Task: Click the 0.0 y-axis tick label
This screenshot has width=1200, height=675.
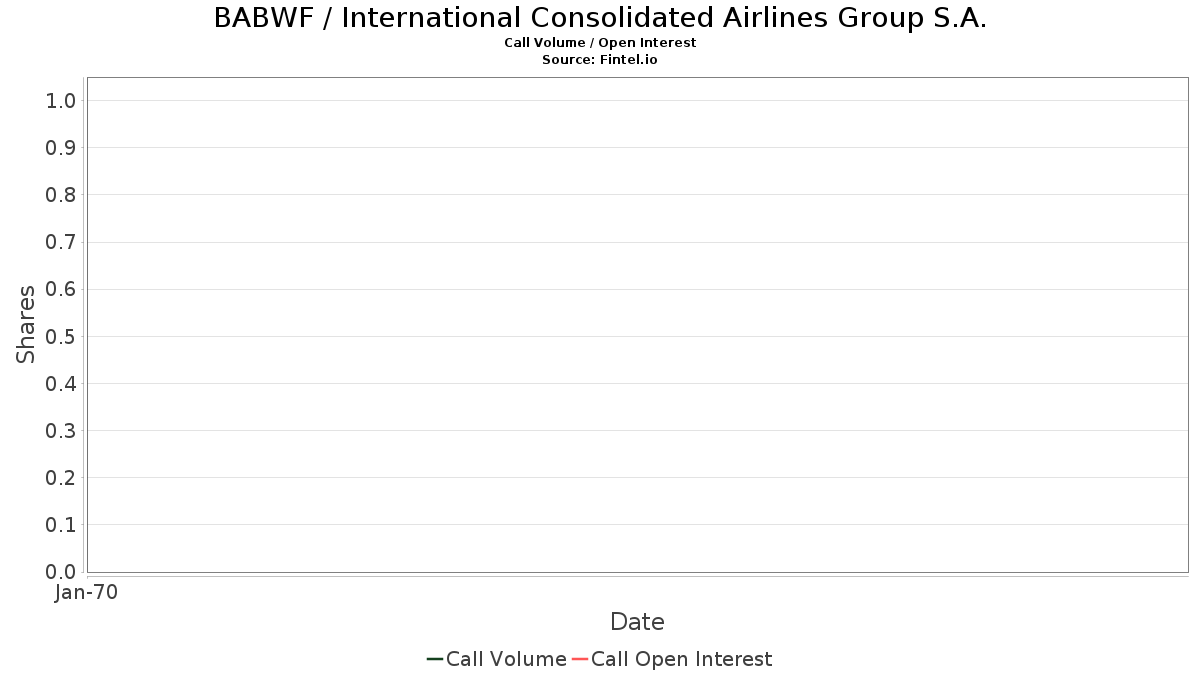Action: click(61, 572)
